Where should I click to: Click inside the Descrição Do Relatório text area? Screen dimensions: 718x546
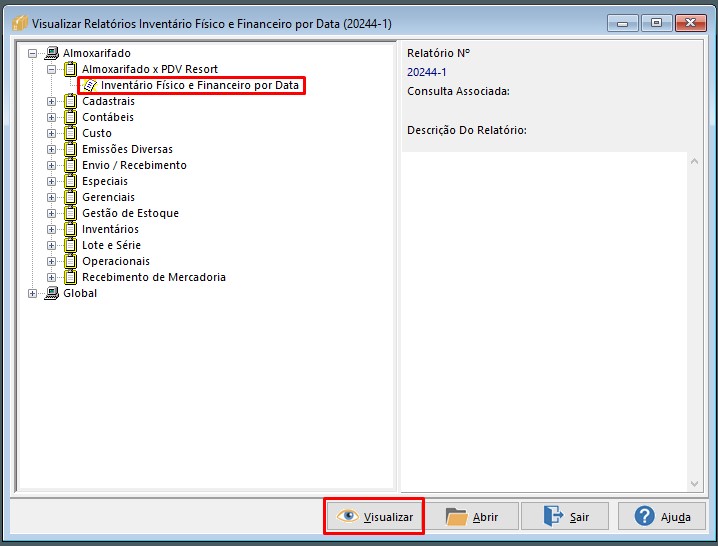pyautogui.click(x=544, y=322)
